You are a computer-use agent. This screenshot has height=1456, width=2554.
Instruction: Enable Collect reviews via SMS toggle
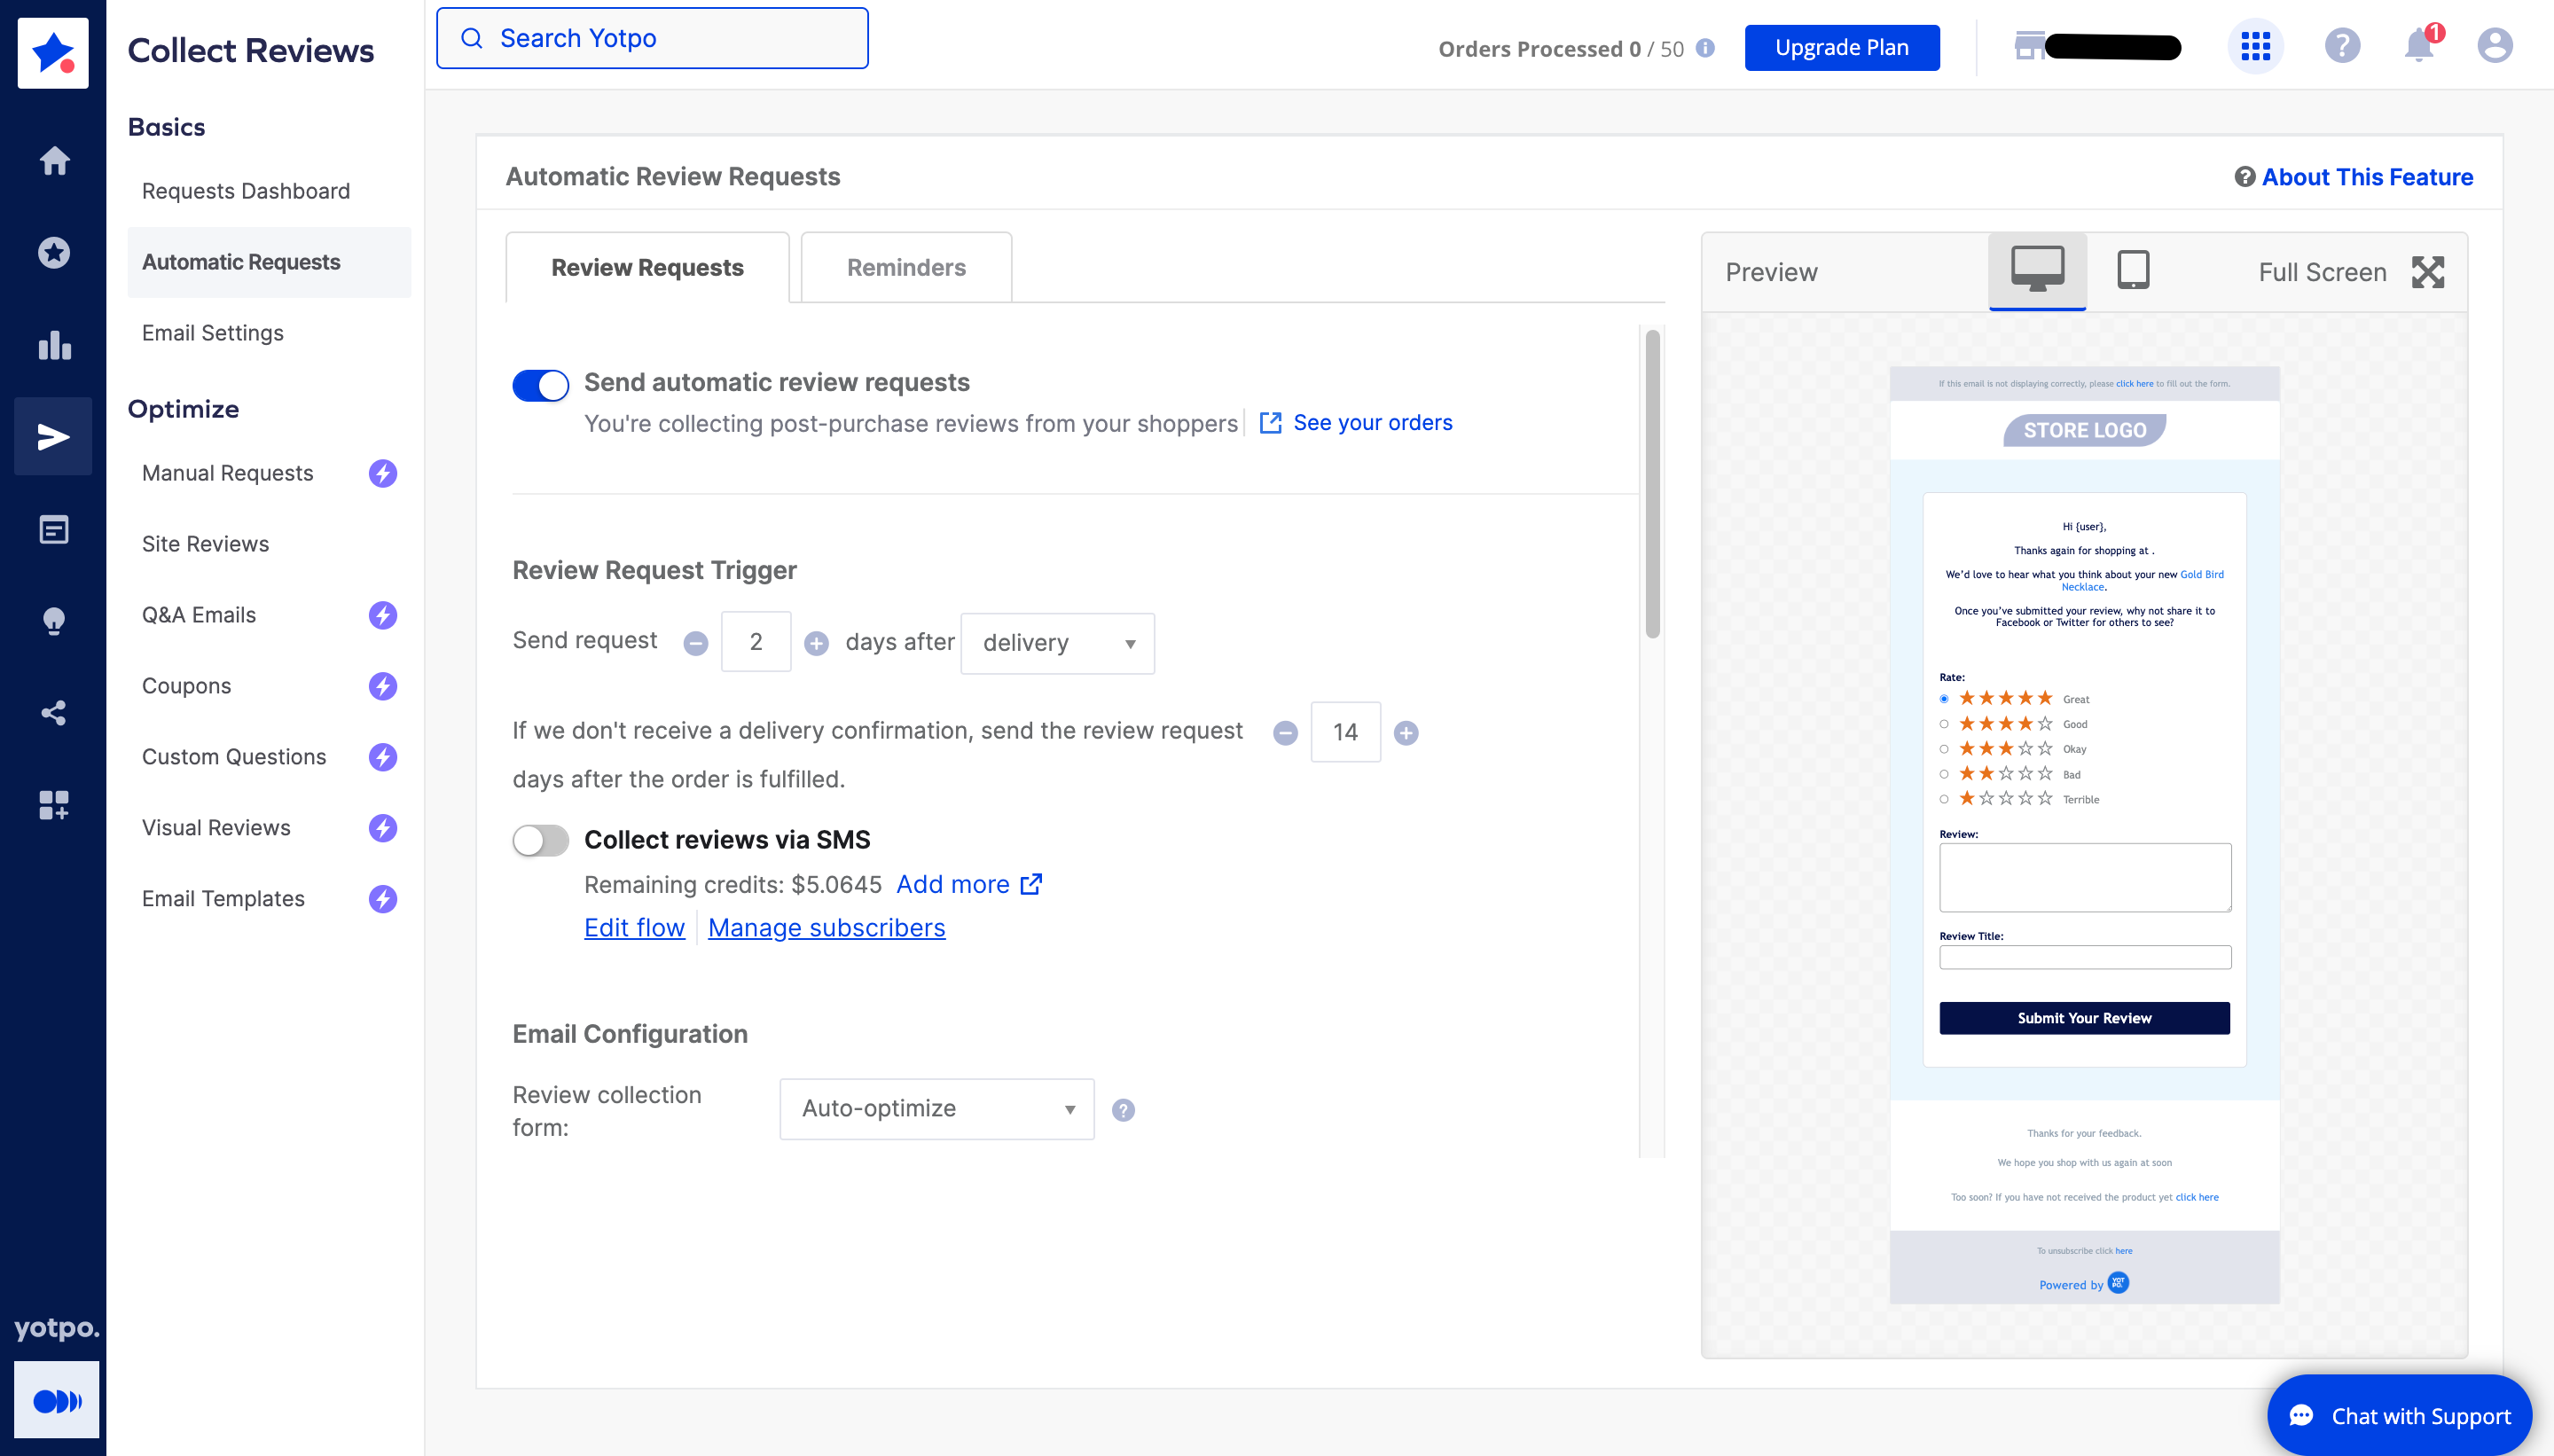[540, 839]
